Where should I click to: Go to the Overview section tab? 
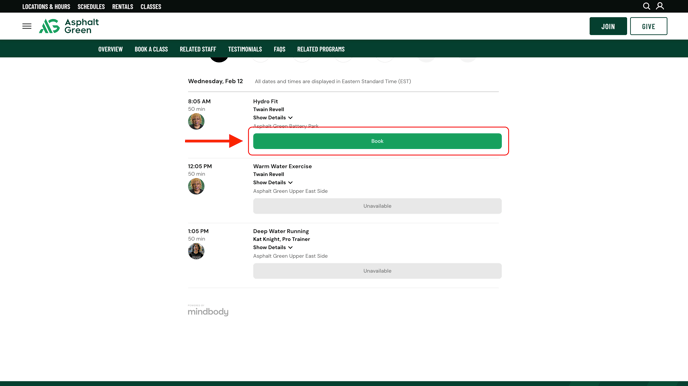[111, 49]
